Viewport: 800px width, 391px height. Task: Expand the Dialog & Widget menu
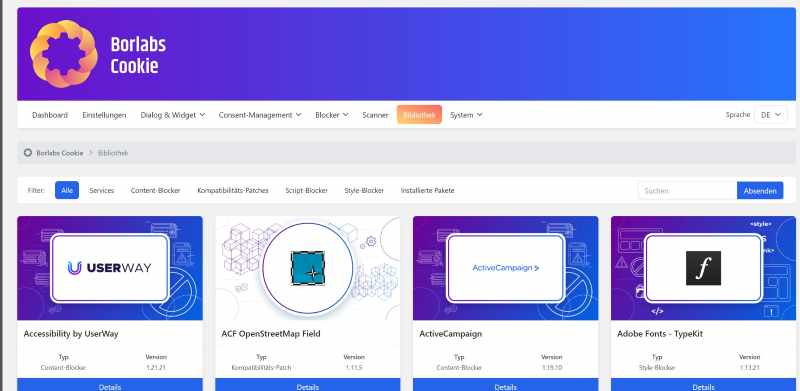coord(173,115)
